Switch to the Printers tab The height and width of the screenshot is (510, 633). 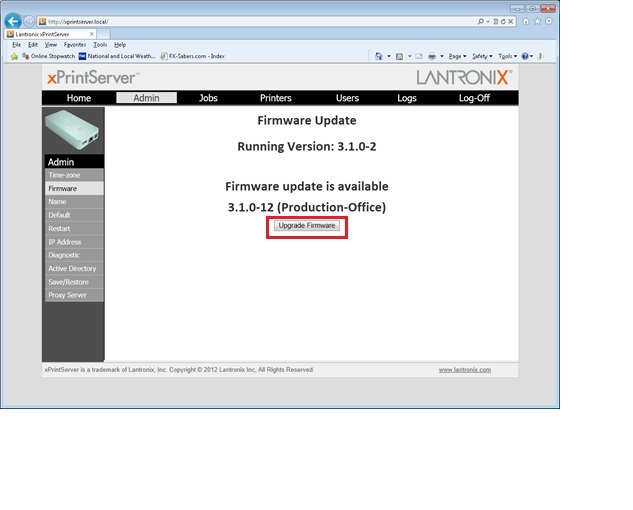pos(275,98)
